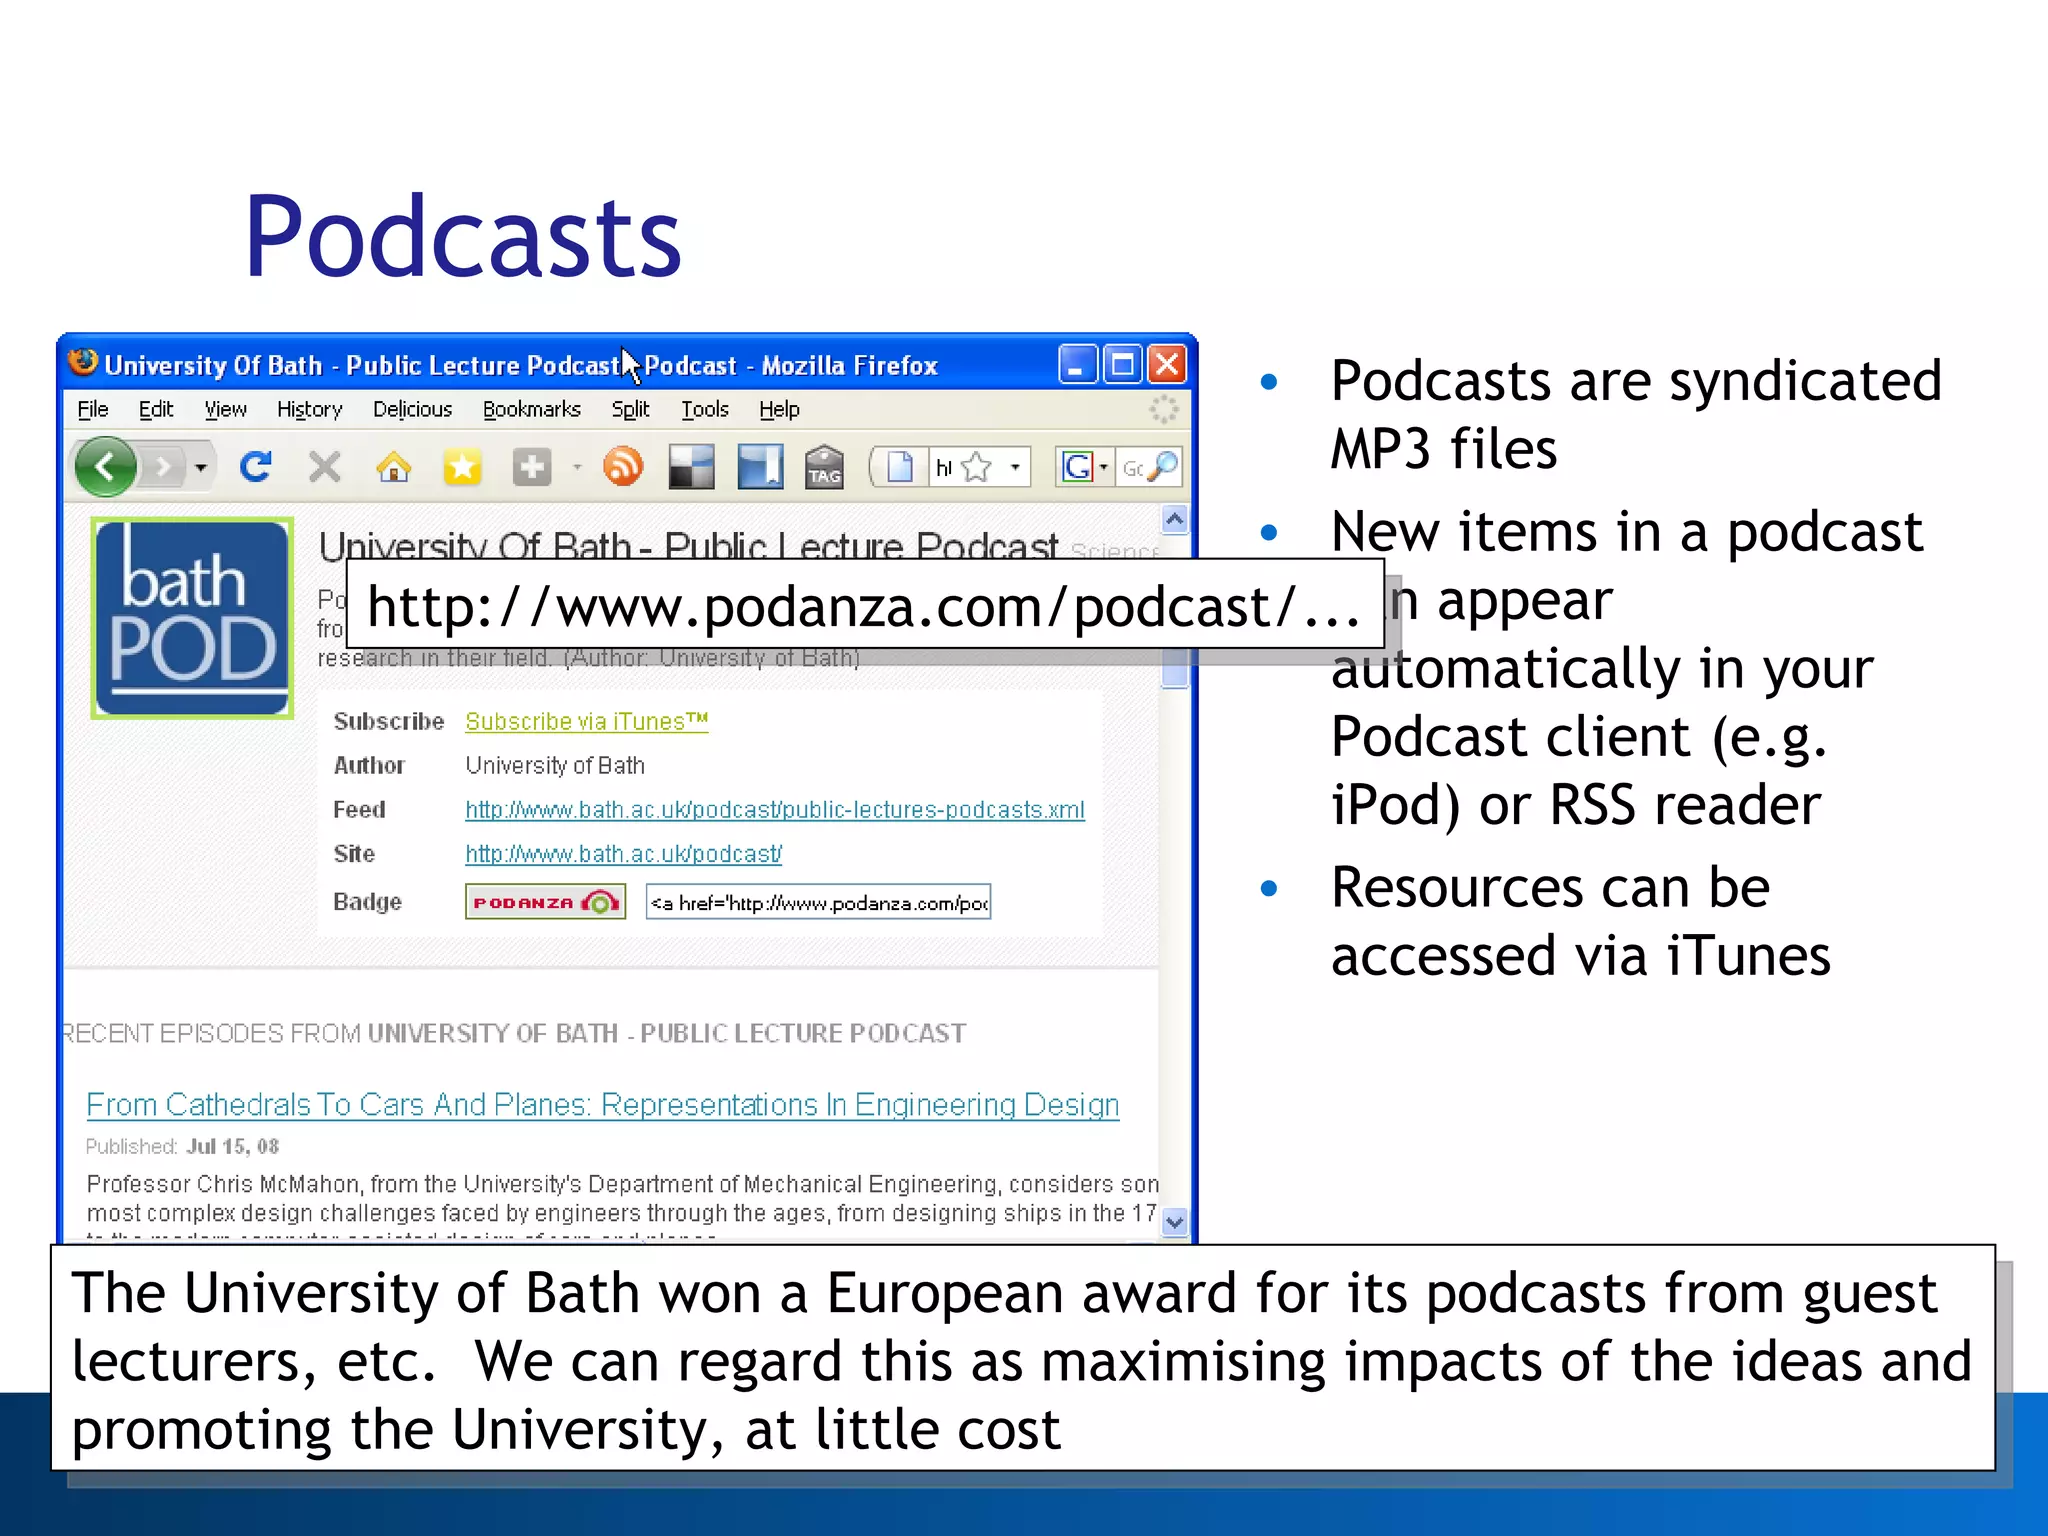2048x1536 pixels.
Task: Click the Firefox Back button
Action: tap(105, 466)
